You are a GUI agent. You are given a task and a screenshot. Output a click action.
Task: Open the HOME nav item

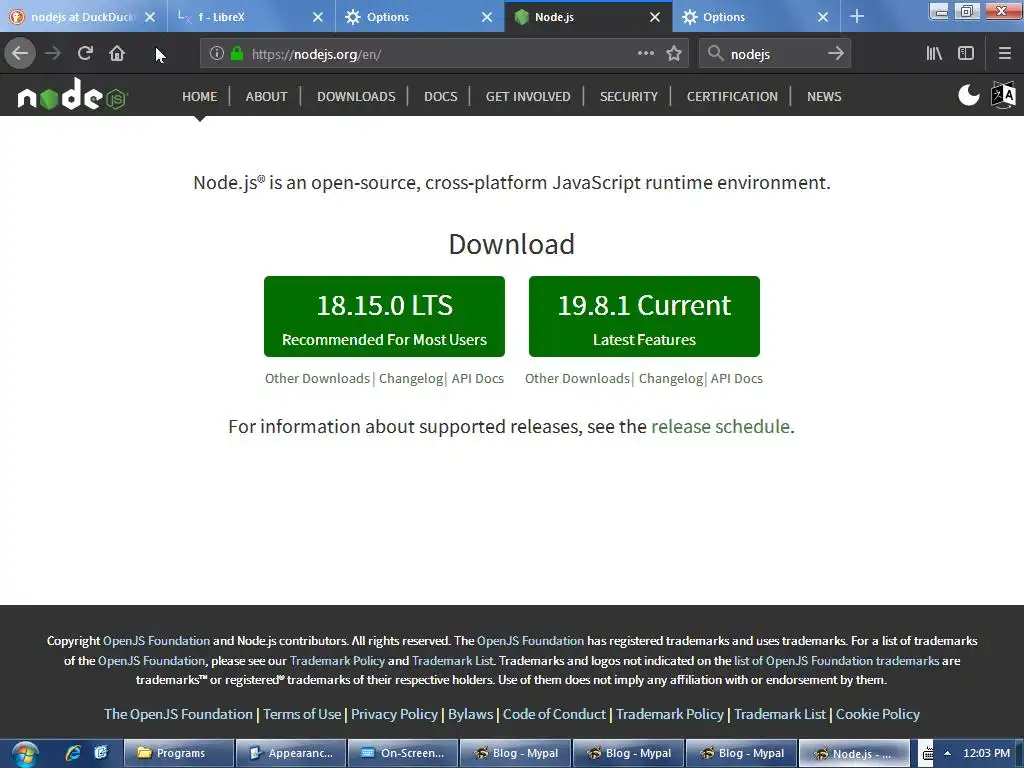pos(200,97)
